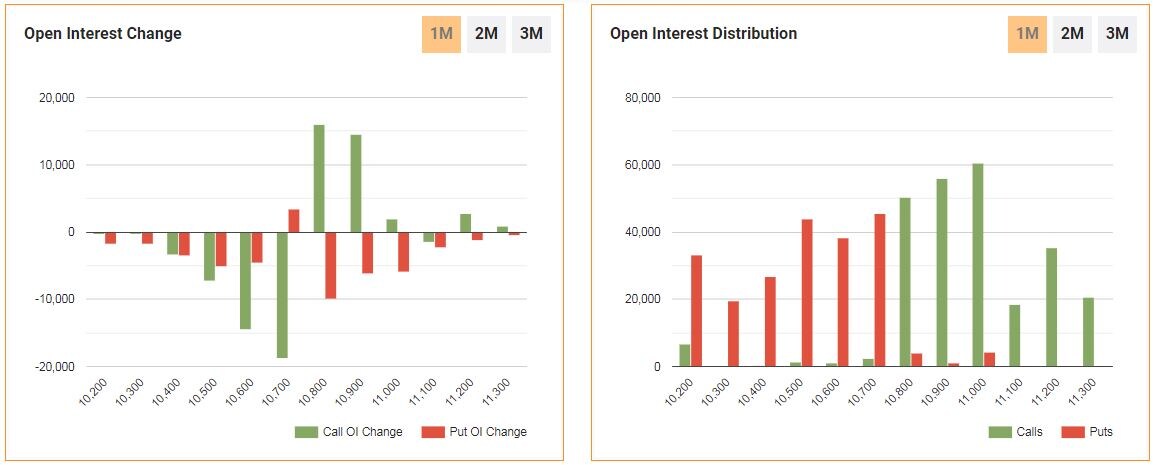Click red Puts legend color swatch

[x=1071, y=432]
